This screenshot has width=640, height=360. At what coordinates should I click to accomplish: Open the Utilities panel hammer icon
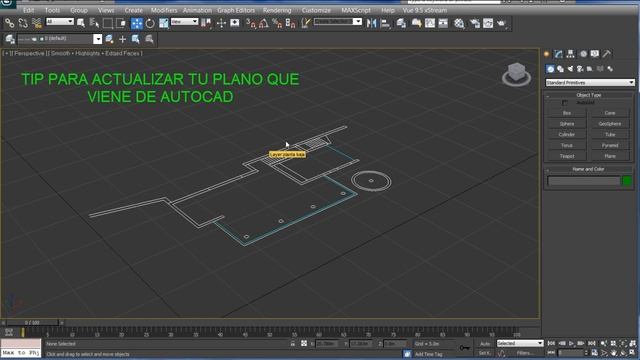[x=607, y=54]
